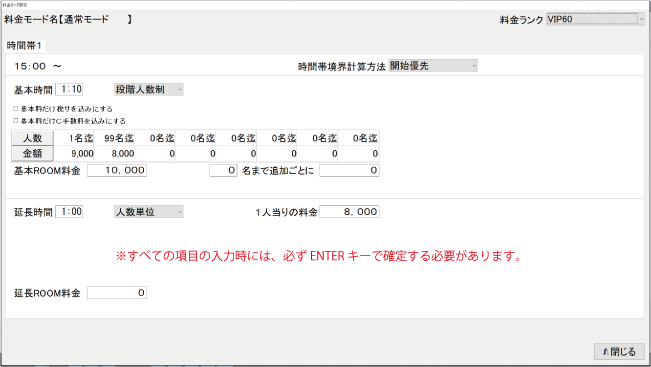This screenshot has height=367, width=651.
Task: Click the 人数 row header button
Action: (x=32, y=138)
